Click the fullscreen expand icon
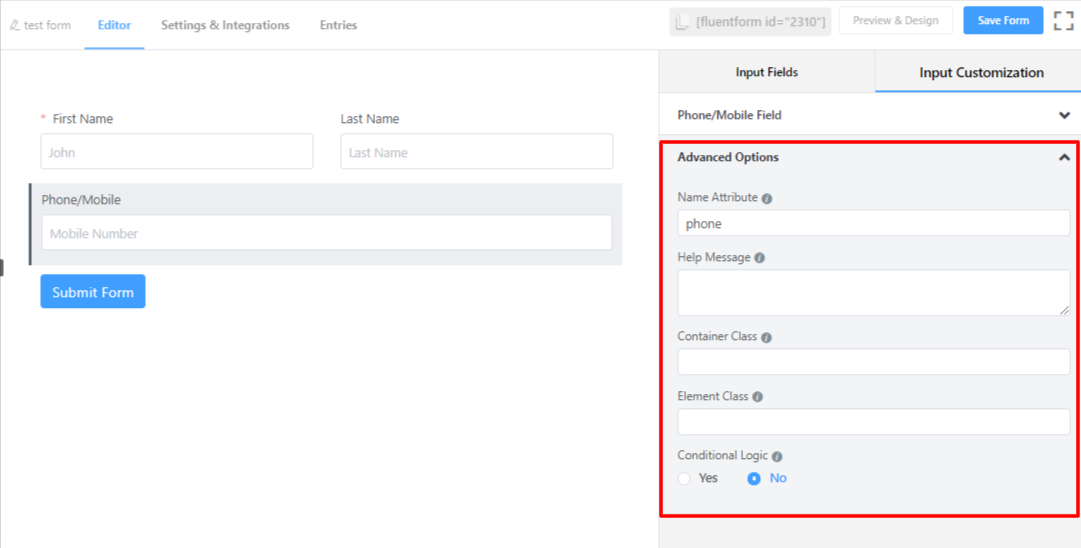The width and height of the screenshot is (1081, 548). point(1063,21)
